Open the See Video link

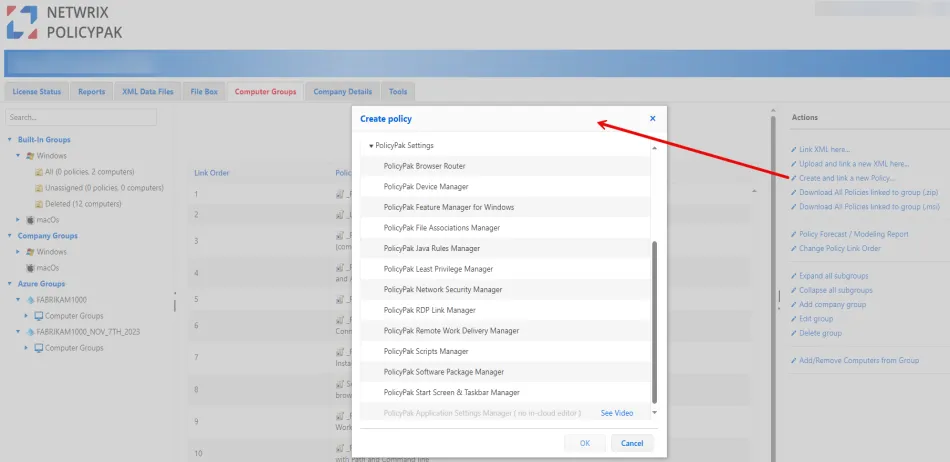tap(616, 413)
